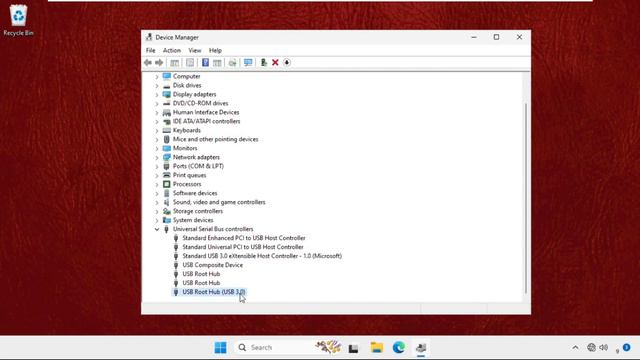
Task: Select Standard Enhanced PCI to USB Host Controller
Action: tap(244, 238)
